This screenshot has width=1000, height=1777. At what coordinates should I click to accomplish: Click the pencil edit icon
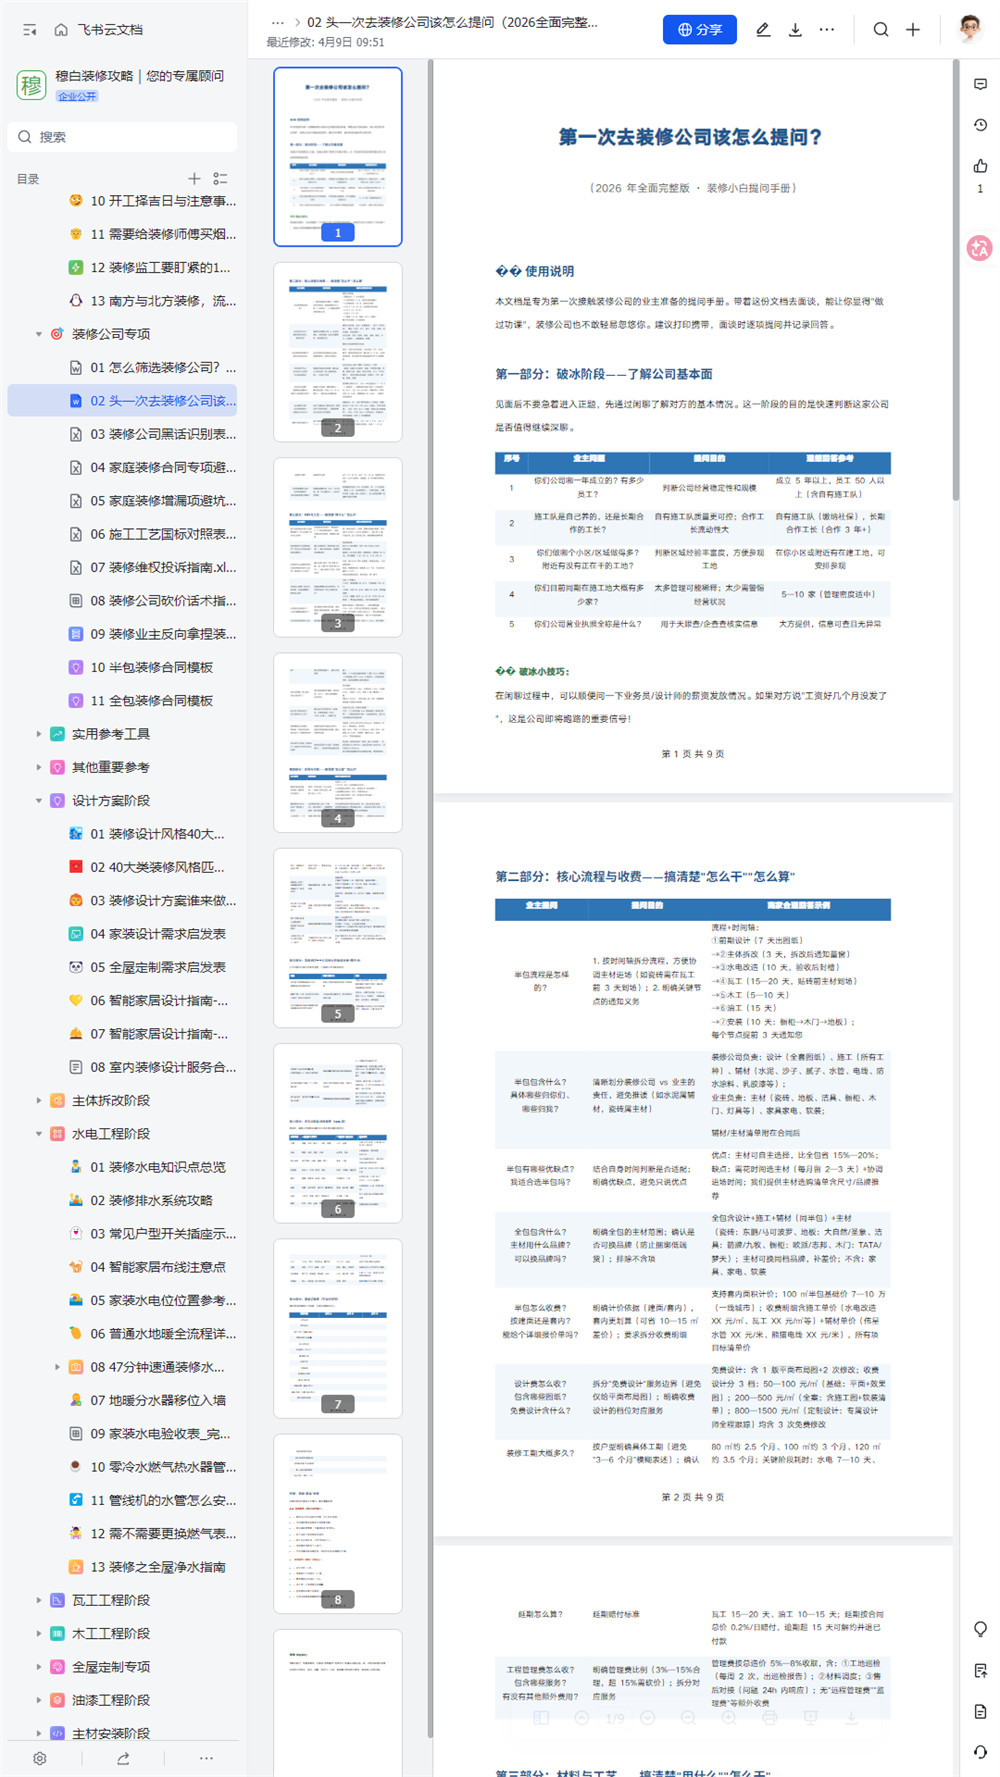[763, 30]
